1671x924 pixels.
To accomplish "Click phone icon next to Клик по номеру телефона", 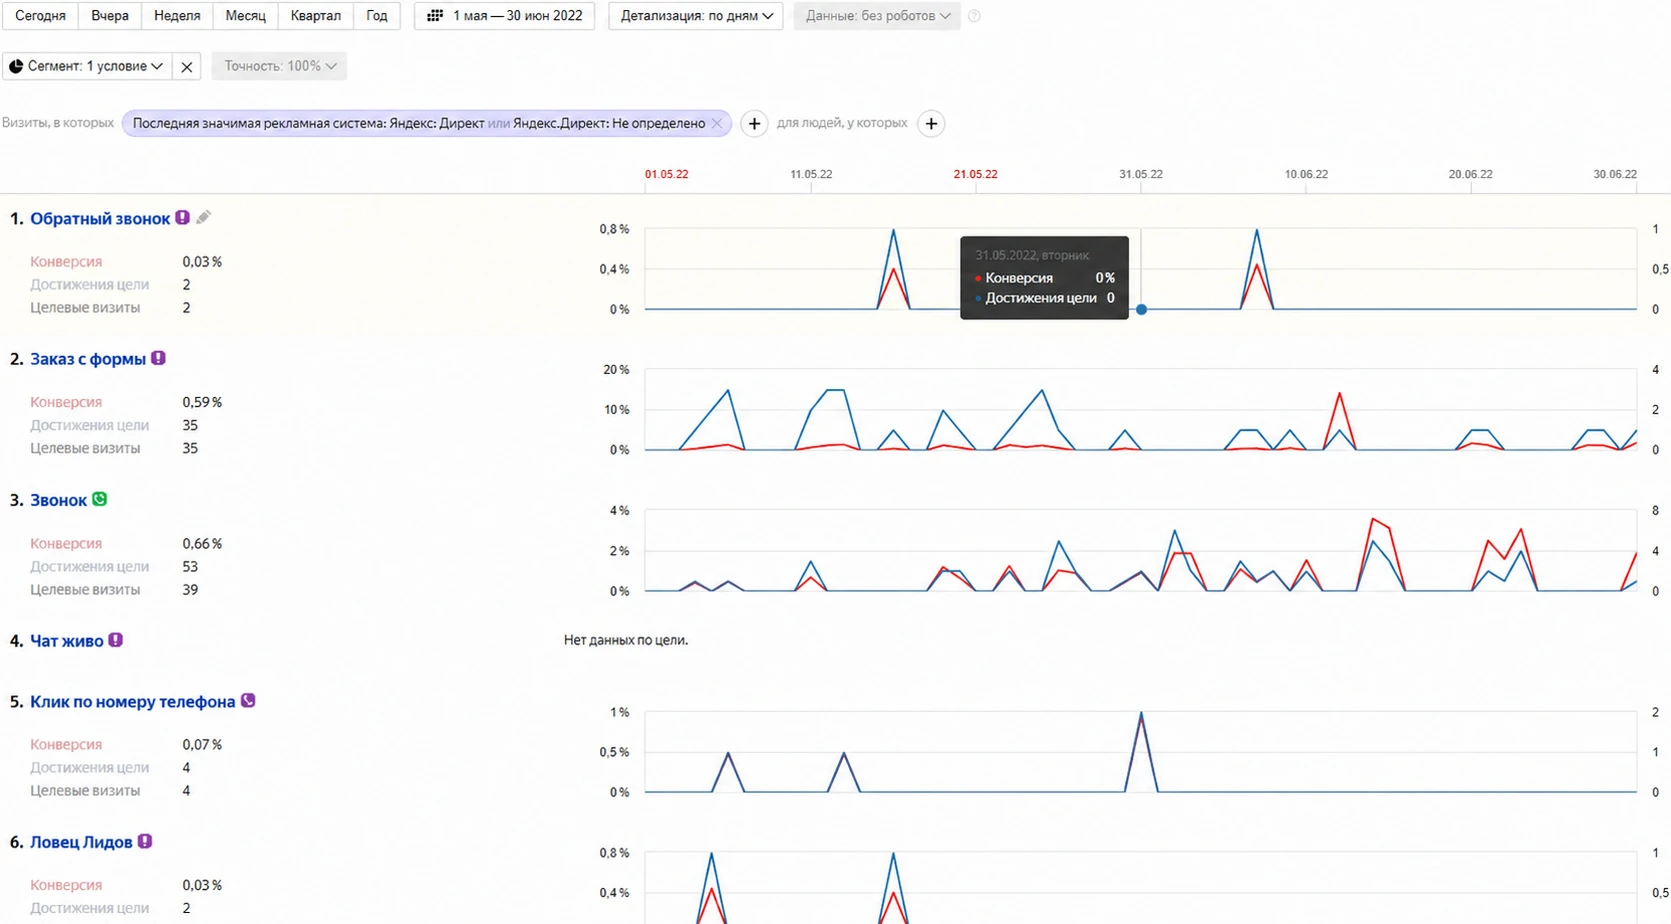I will coord(248,701).
